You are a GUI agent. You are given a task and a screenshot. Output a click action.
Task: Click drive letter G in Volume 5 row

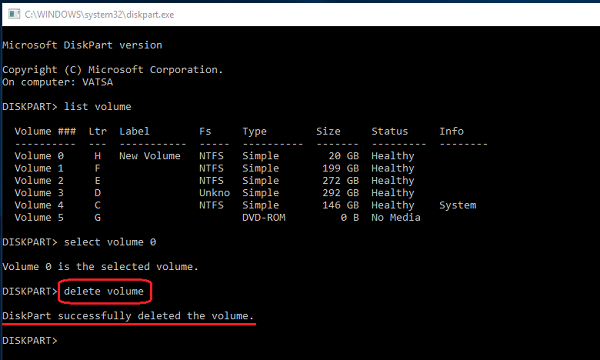click(x=98, y=218)
